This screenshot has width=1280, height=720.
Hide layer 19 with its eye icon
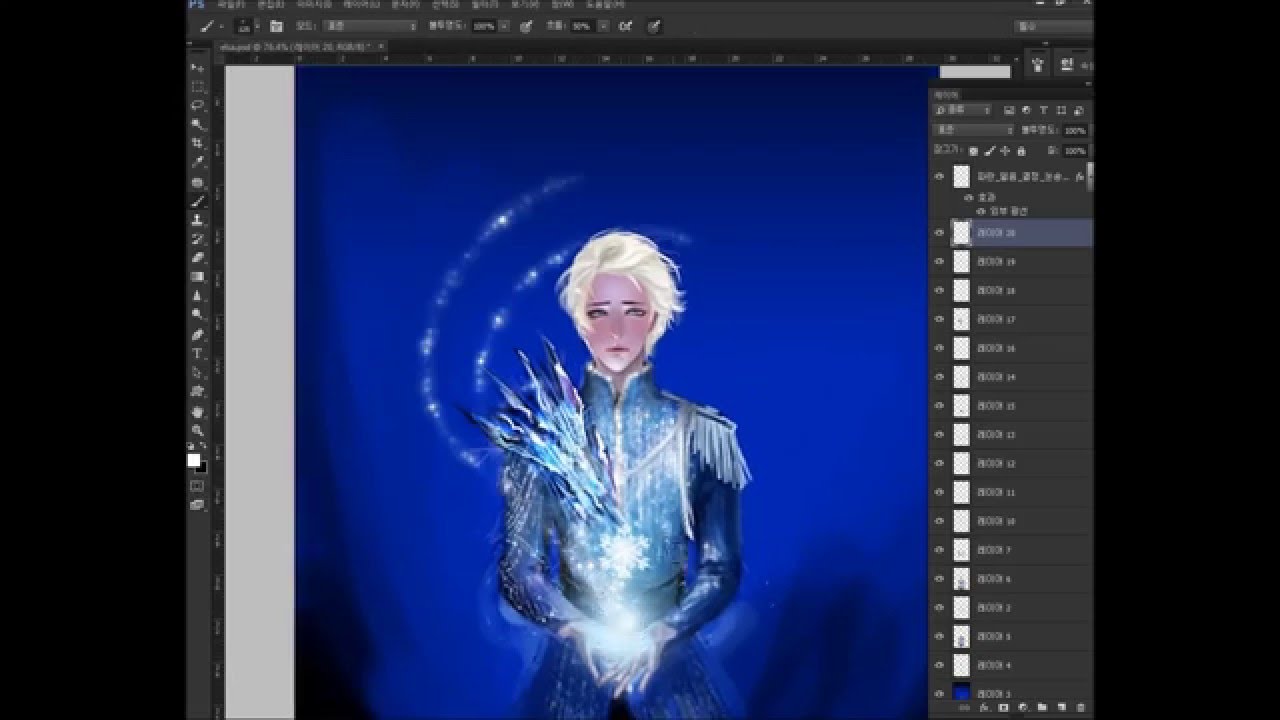coord(939,262)
